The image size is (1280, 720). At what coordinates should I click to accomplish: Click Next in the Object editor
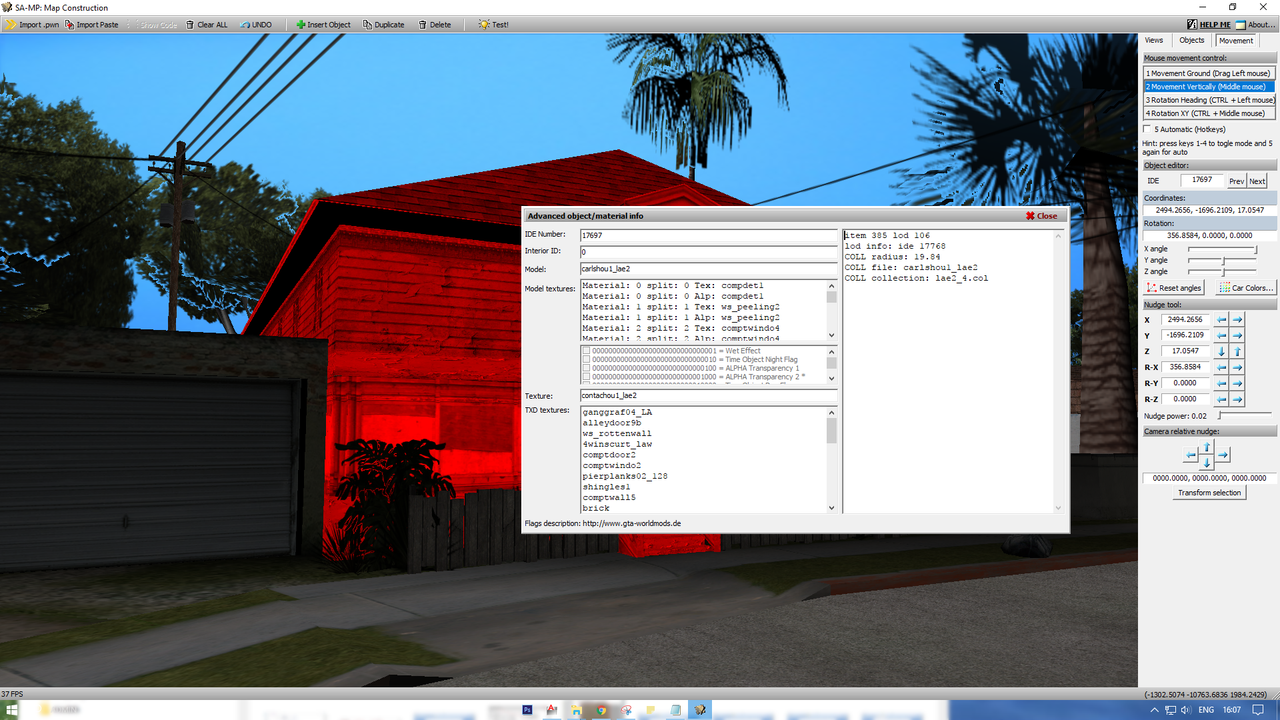[1257, 181]
